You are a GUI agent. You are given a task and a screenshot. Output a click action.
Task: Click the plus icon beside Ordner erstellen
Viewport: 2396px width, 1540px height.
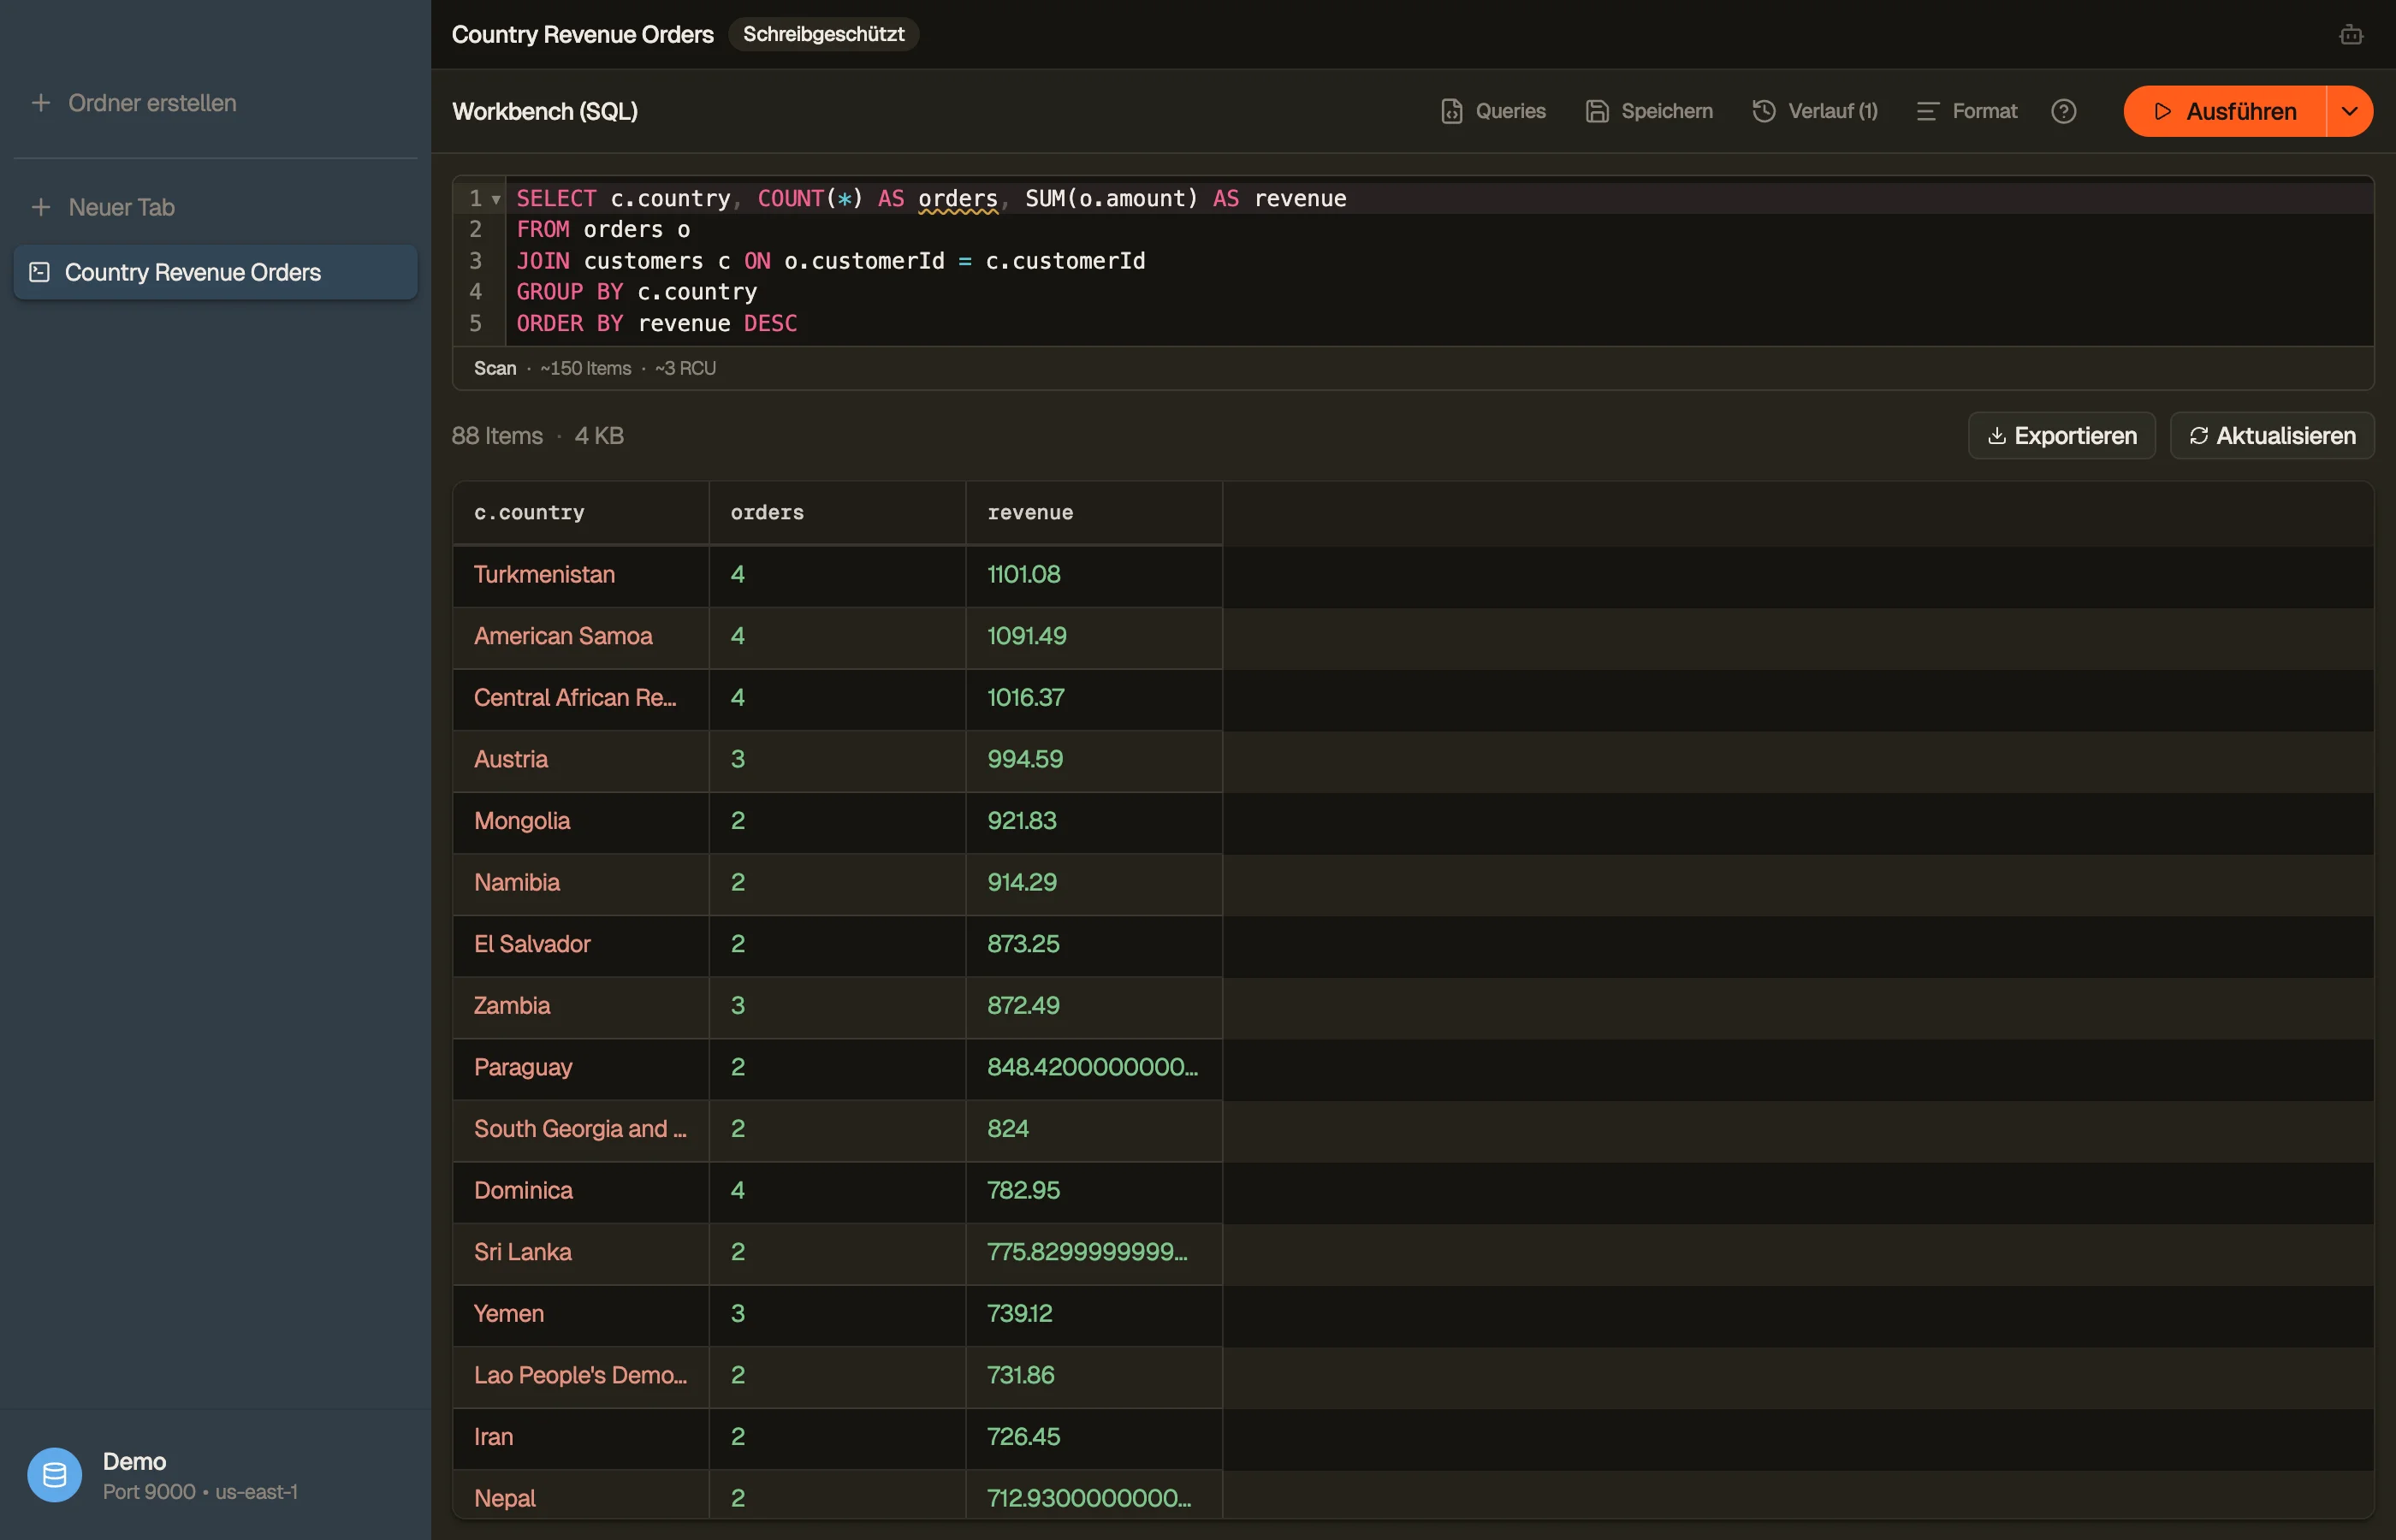(41, 103)
